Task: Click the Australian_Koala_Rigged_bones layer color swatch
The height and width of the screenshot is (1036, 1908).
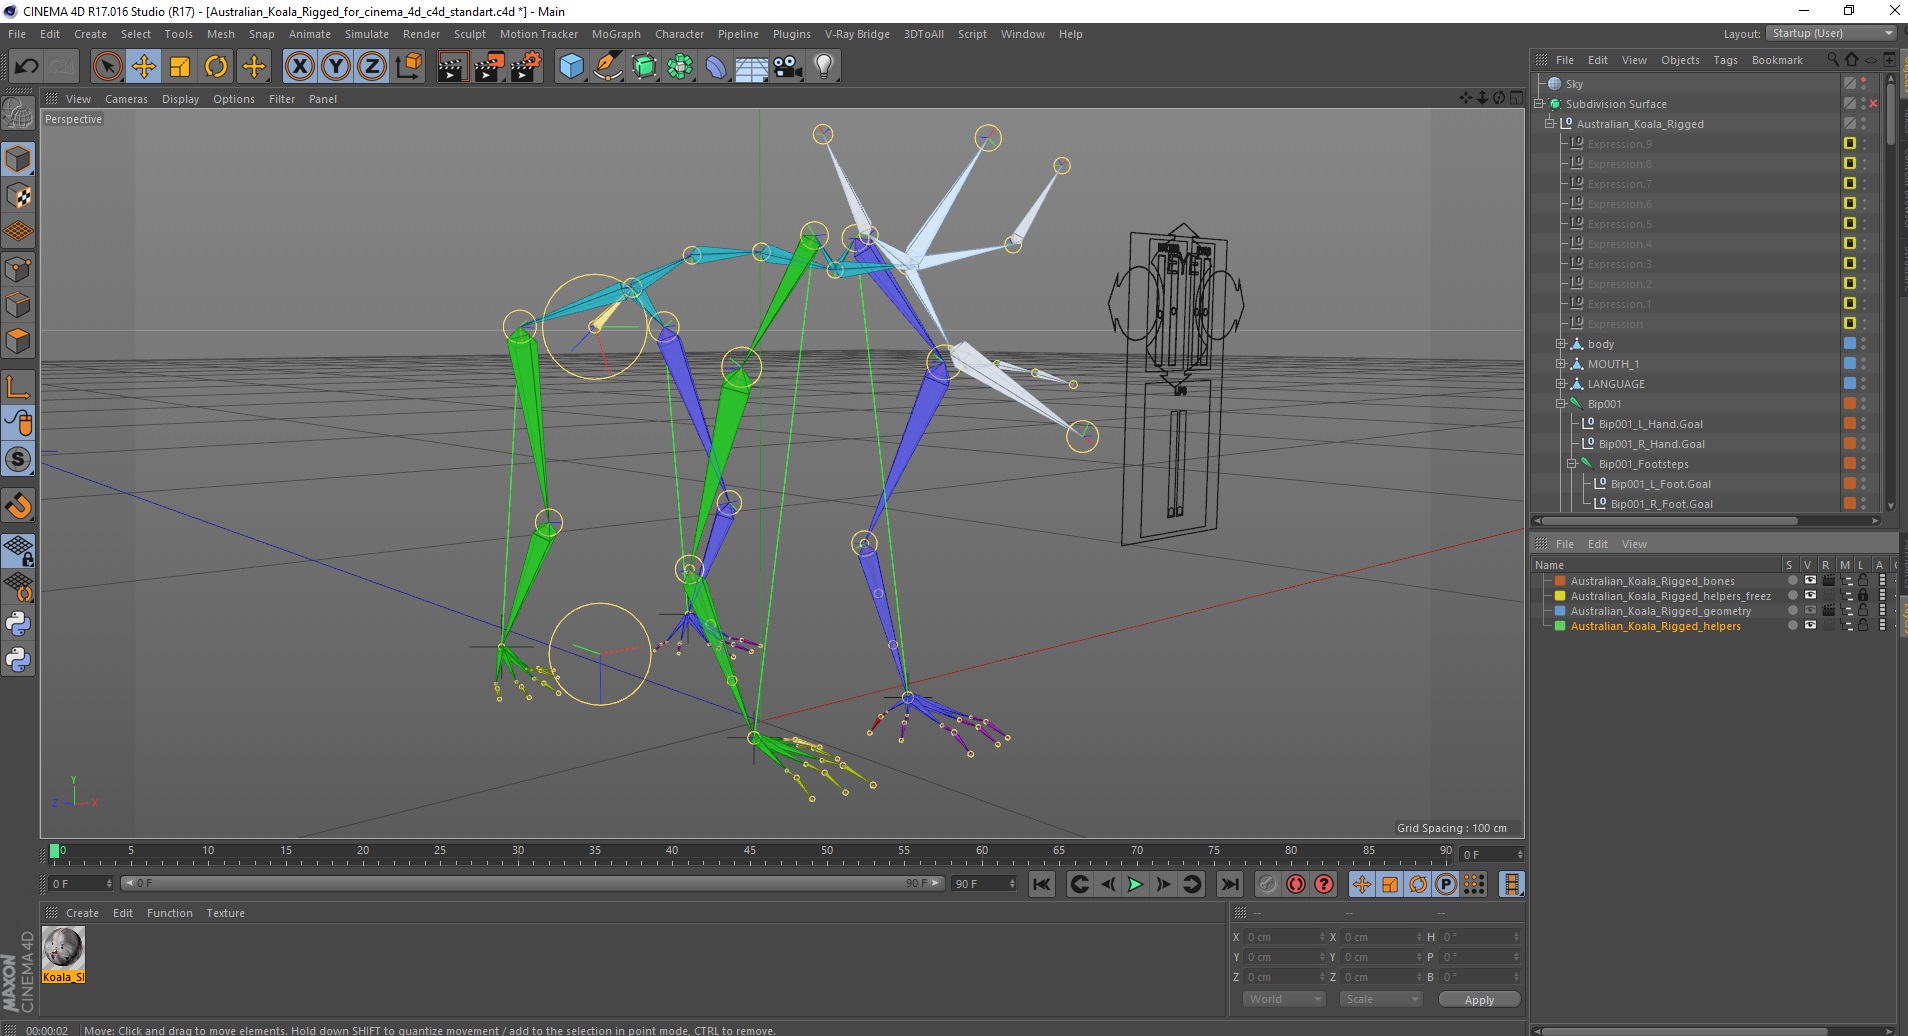Action: [x=1559, y=581]
